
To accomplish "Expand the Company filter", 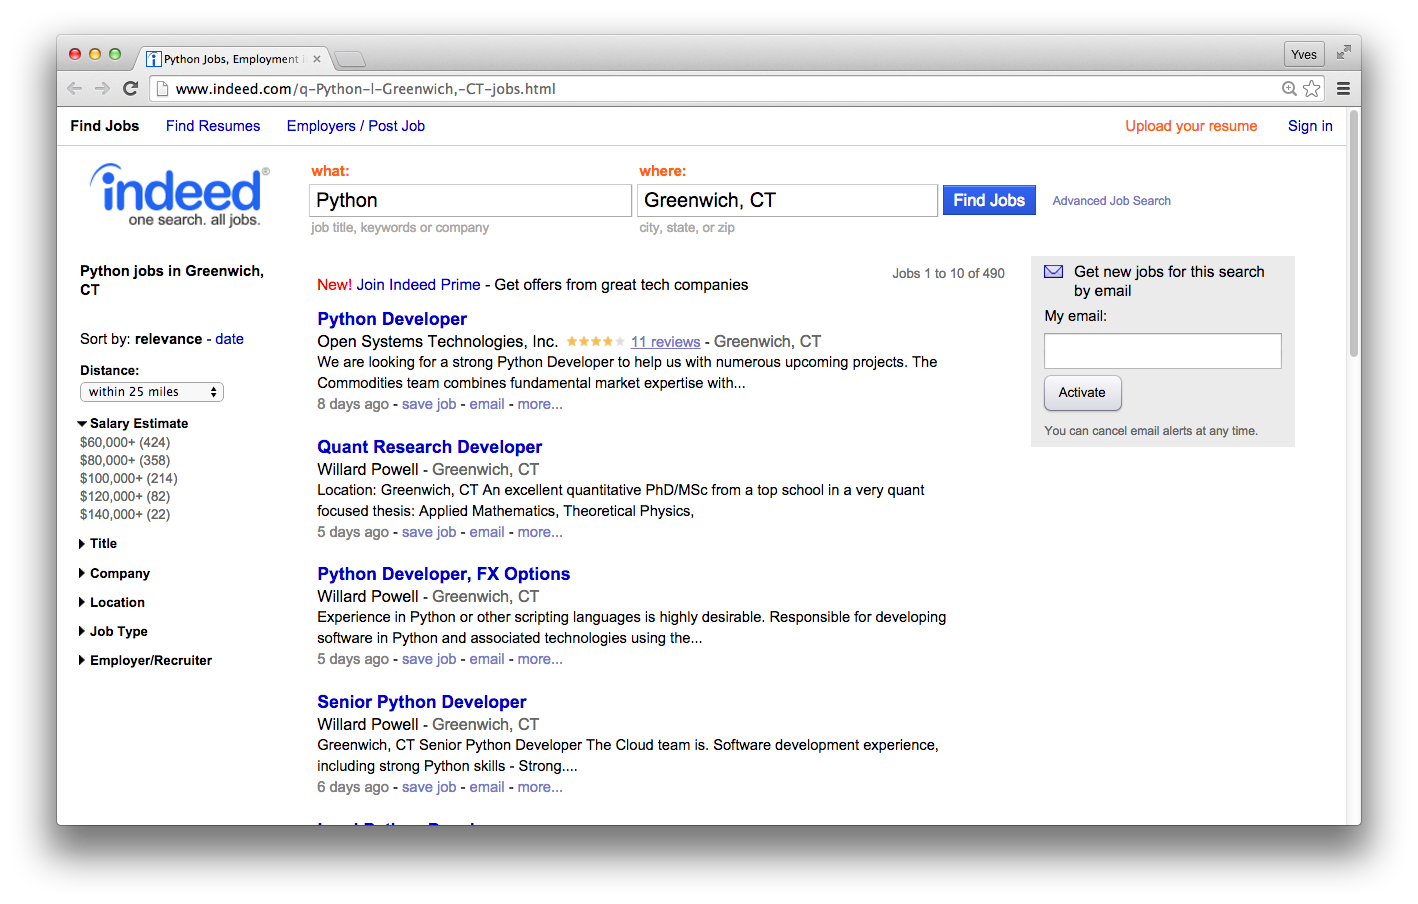I will (x=114, y=573).
